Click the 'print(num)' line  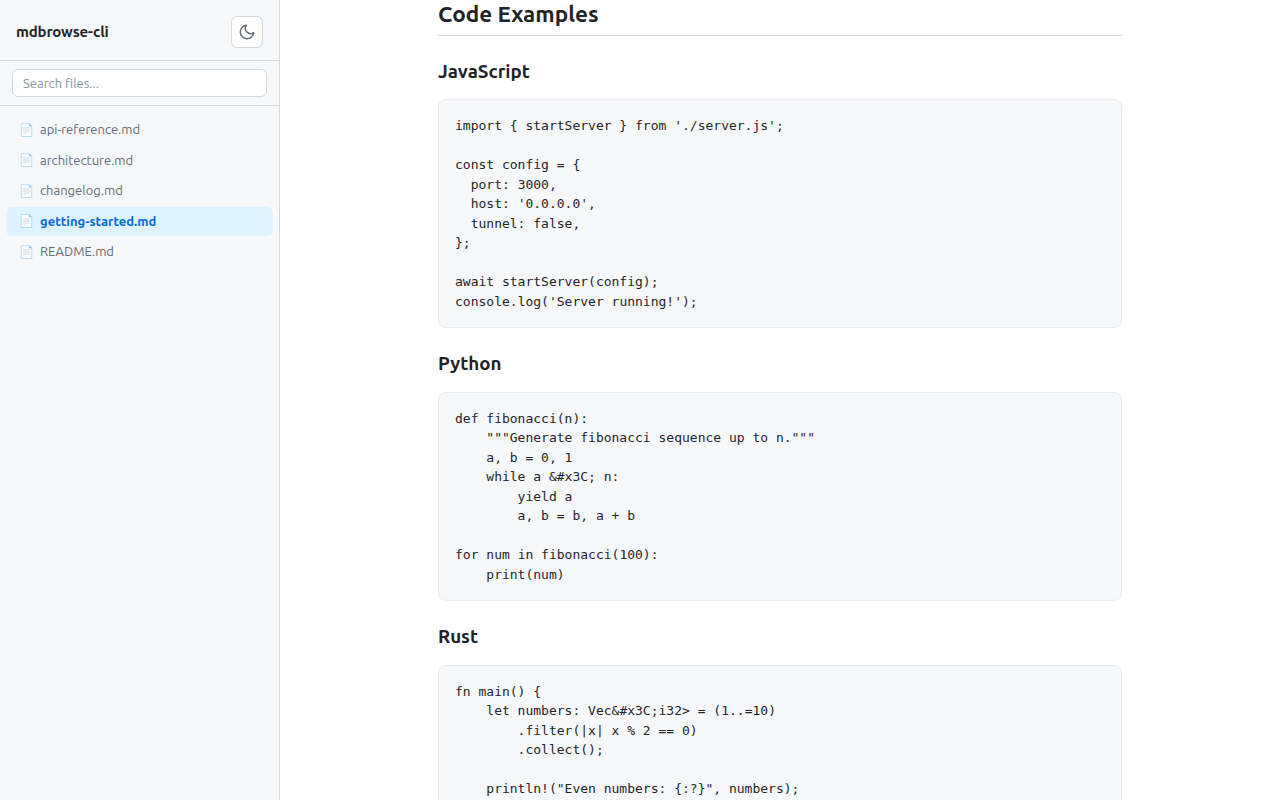tap(525, 575)
